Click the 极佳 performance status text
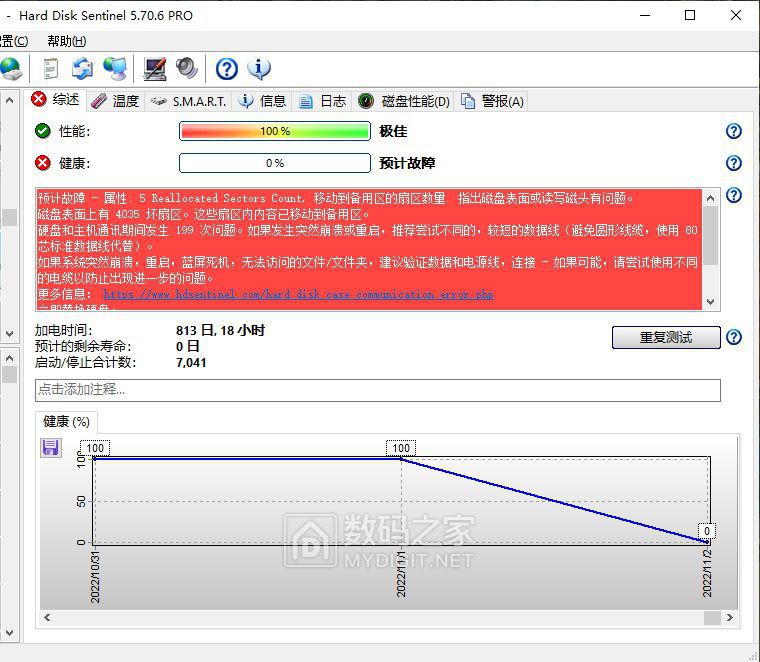 click(x=393, y=131)
